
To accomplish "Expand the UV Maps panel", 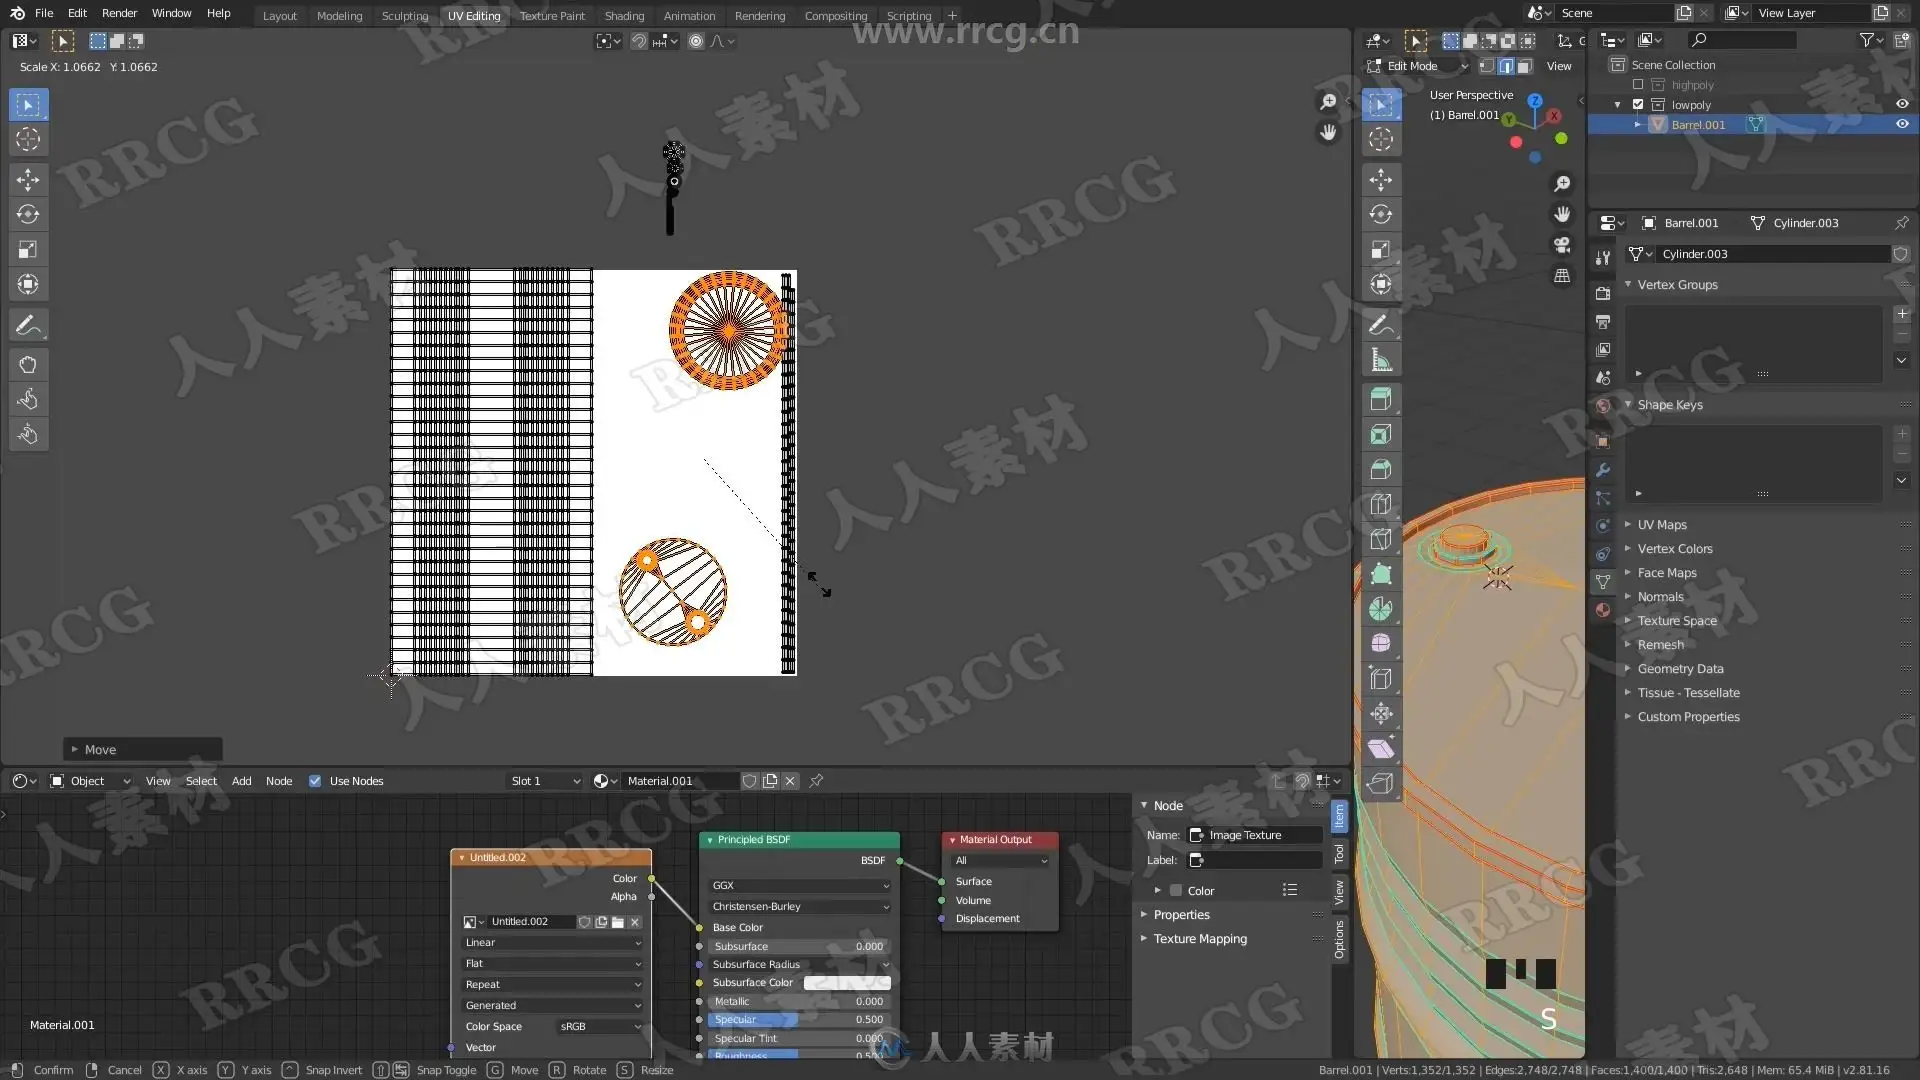I will click(1661, 525).
